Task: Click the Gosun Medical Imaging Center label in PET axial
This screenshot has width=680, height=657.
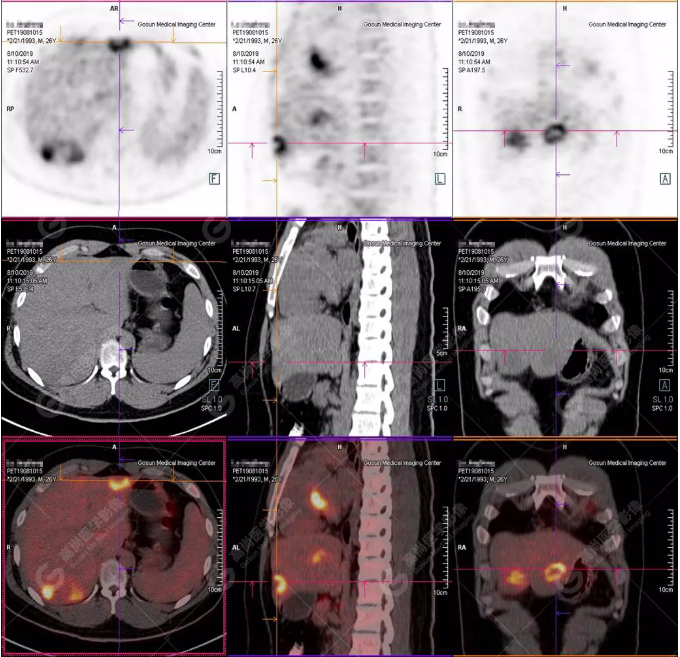Action: pos(176,22)
